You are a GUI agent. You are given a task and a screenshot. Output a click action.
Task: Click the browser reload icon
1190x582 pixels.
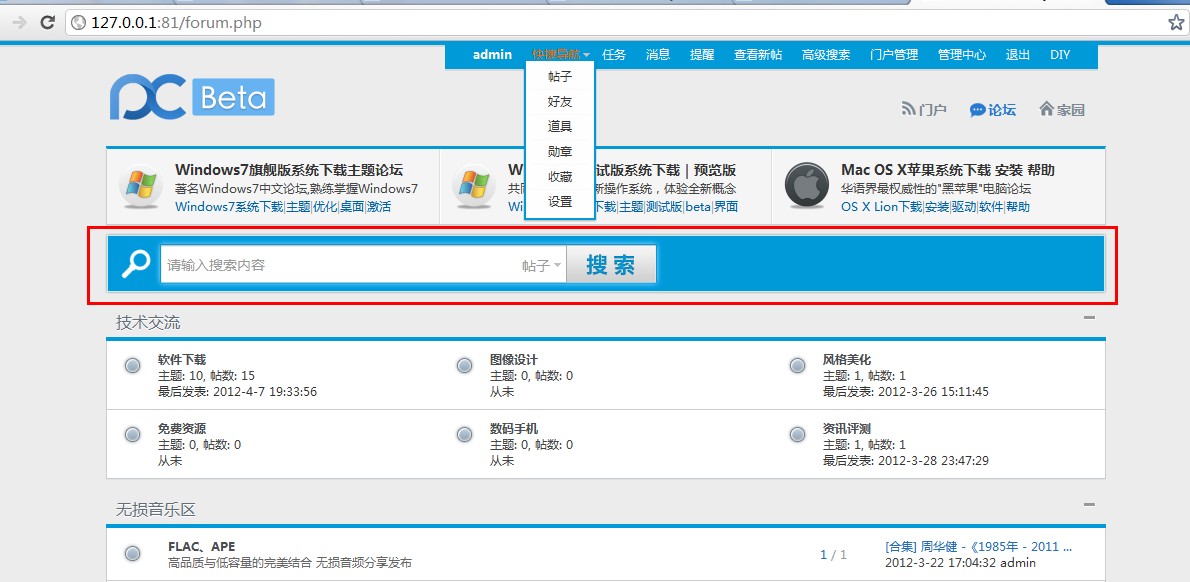[x=47, y=23]
